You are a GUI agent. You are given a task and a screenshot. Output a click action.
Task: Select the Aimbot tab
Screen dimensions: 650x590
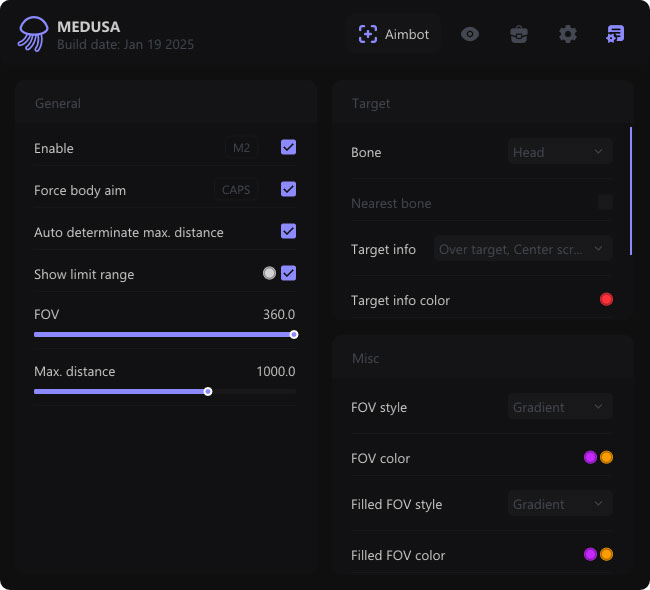point(394,34)
